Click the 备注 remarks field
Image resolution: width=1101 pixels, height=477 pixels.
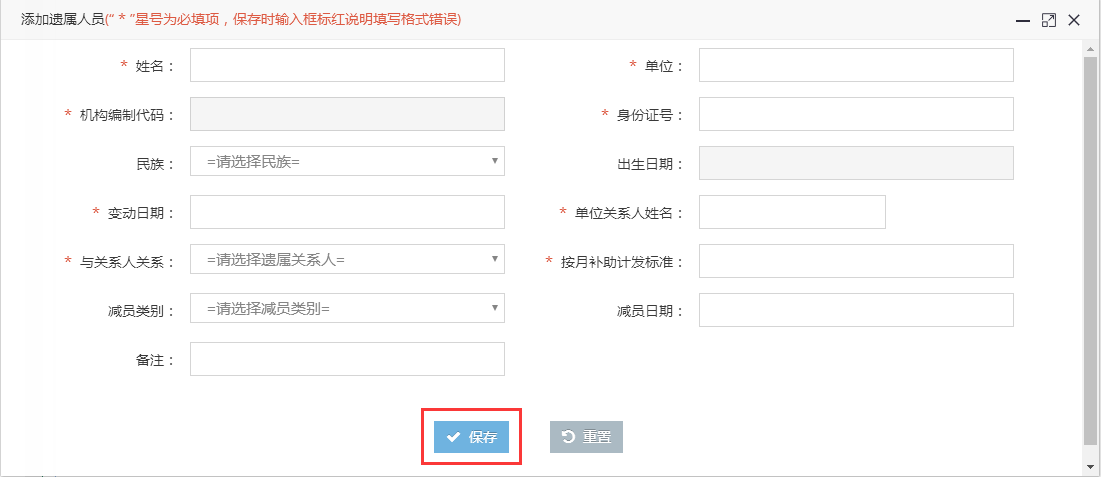point(348,359)
